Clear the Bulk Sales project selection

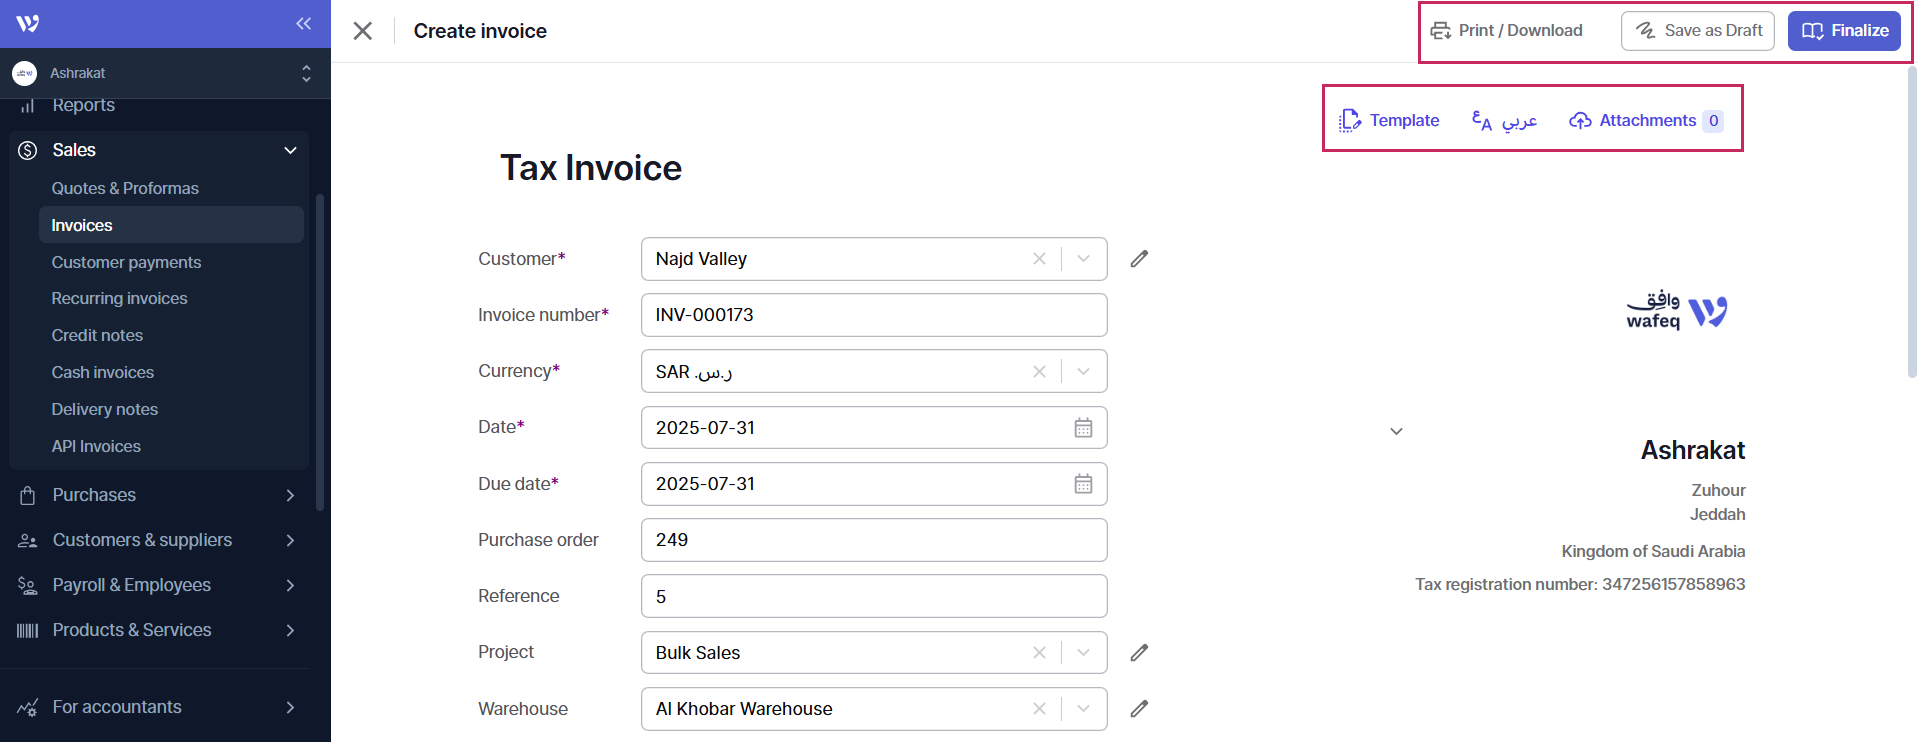[1039, 653]
